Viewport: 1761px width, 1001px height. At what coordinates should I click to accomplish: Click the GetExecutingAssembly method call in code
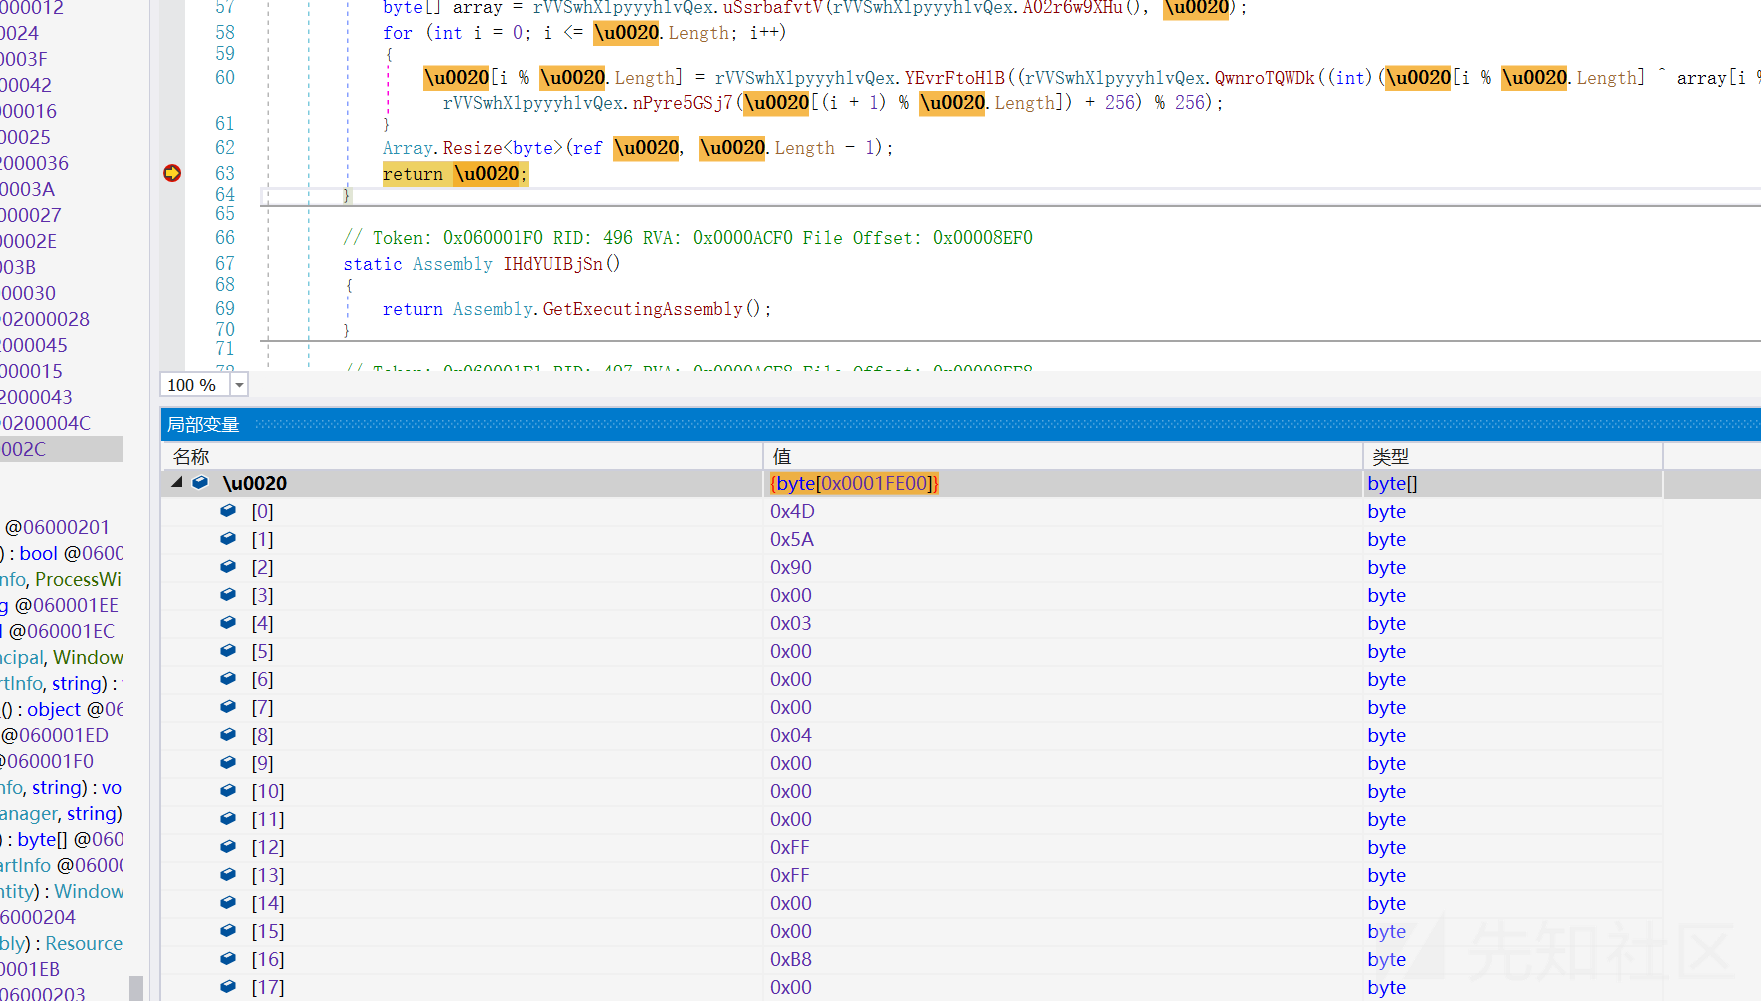(x=642, y=309)
